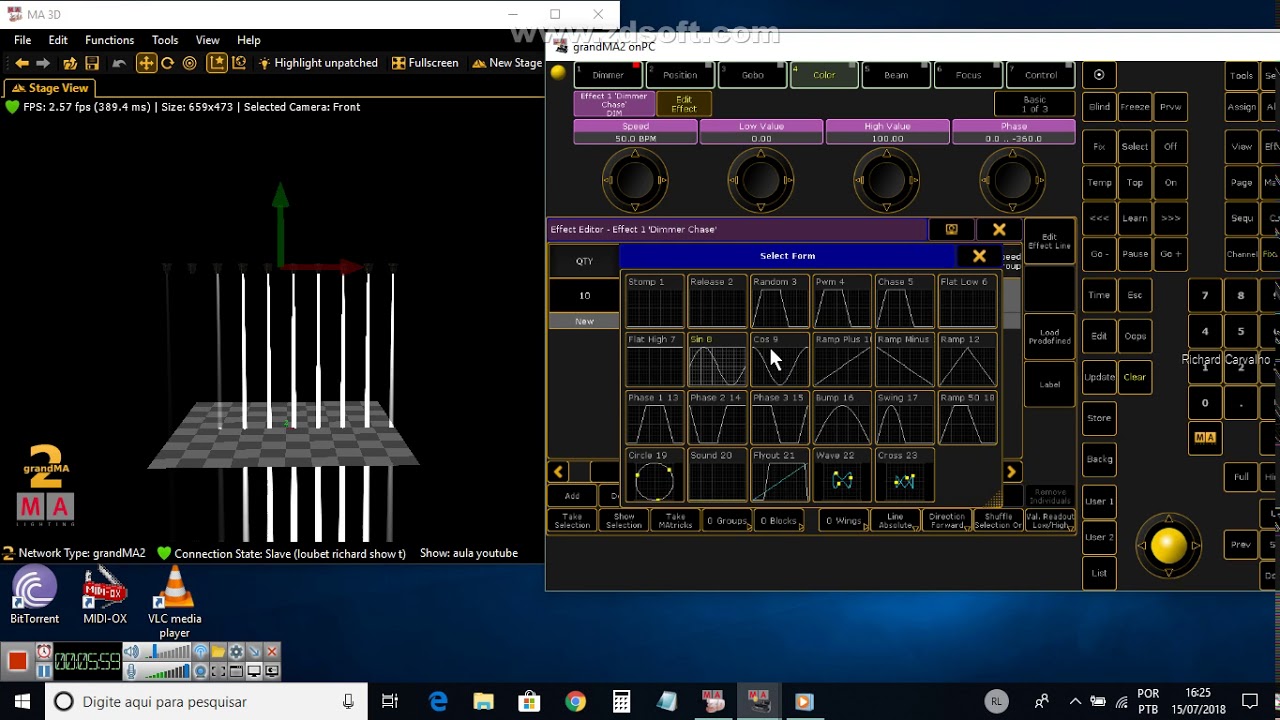Toggle the Blind key

pos(1099,107)
